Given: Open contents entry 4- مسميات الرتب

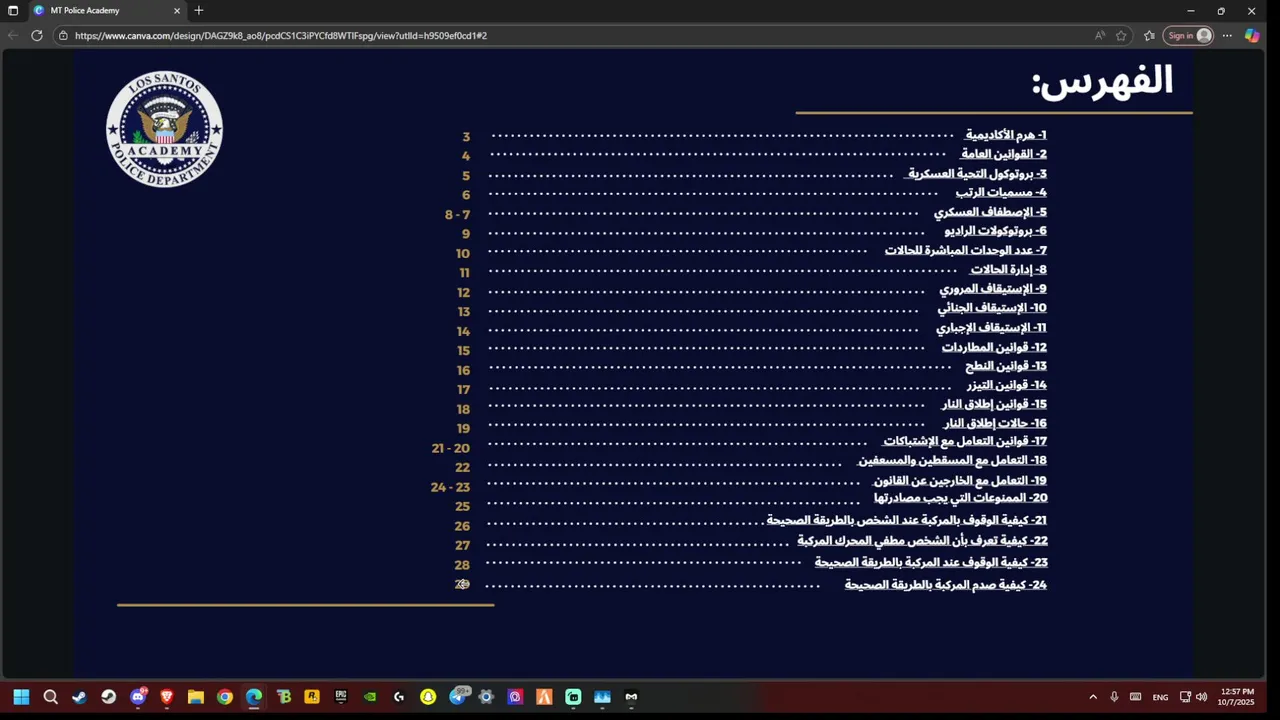Looking at the screenshot, I should (x=1001, y=193).
